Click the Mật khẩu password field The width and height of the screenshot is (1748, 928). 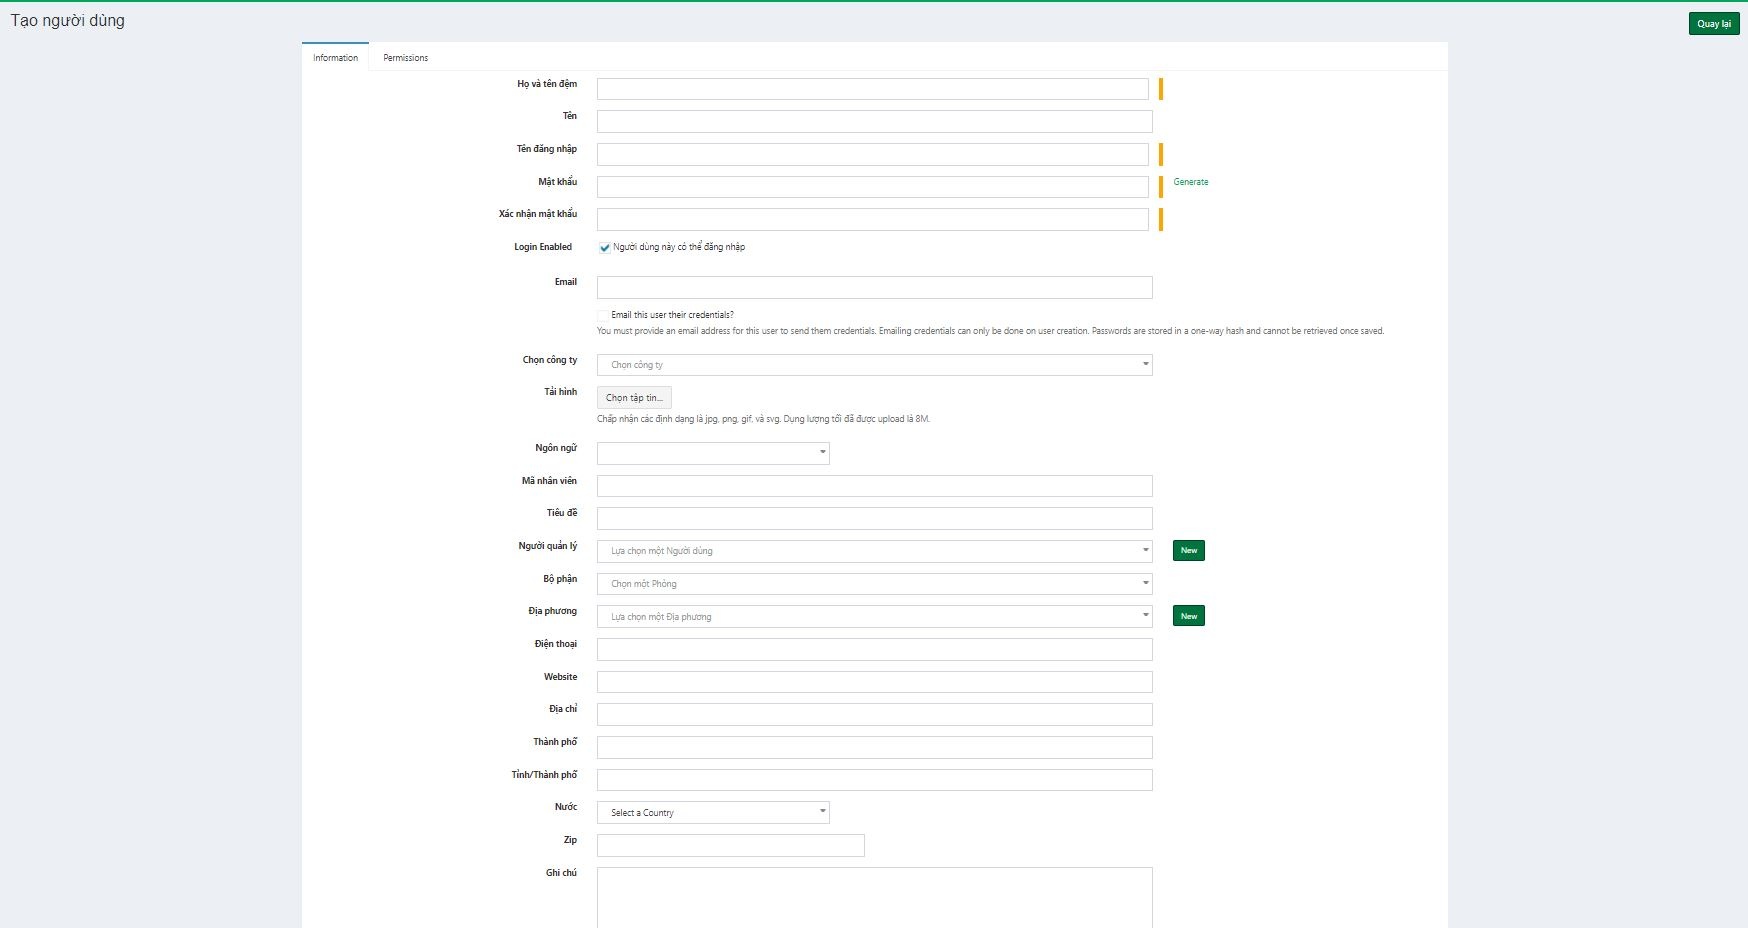(x=872, y=187)
